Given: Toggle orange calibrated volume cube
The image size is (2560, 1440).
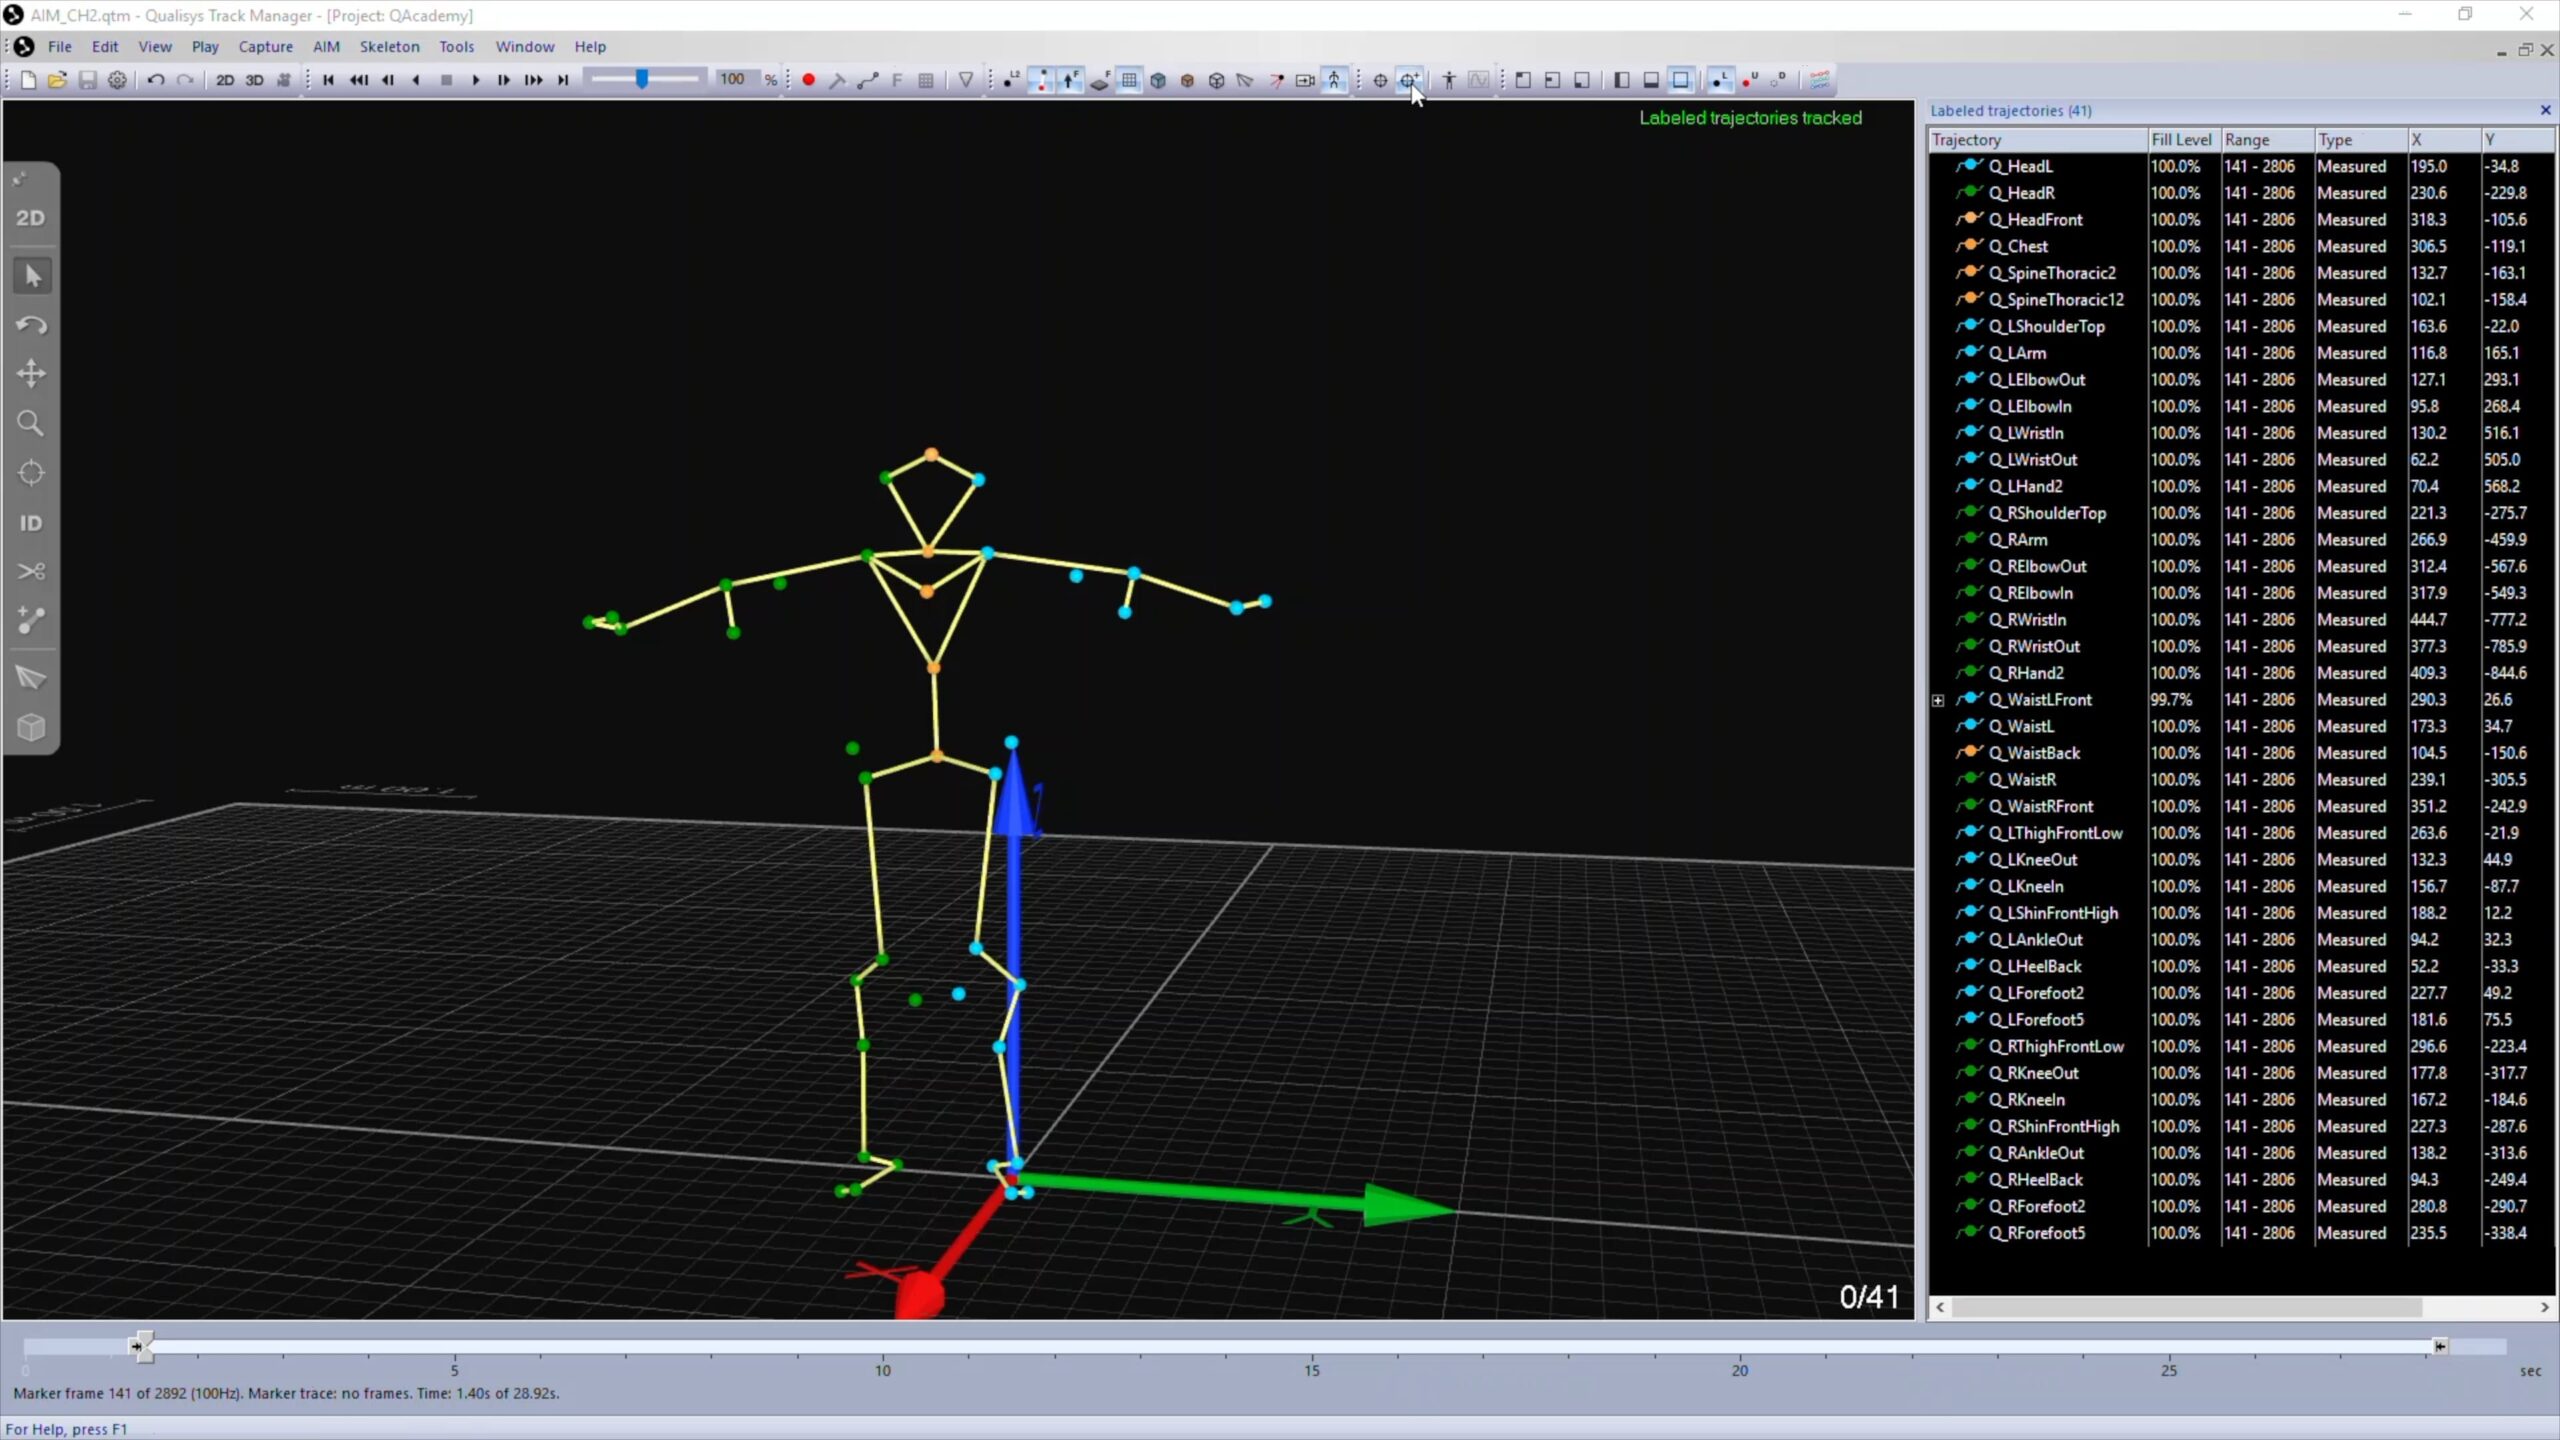Looking at the screenshot, I should click(x=1187, y=80).
